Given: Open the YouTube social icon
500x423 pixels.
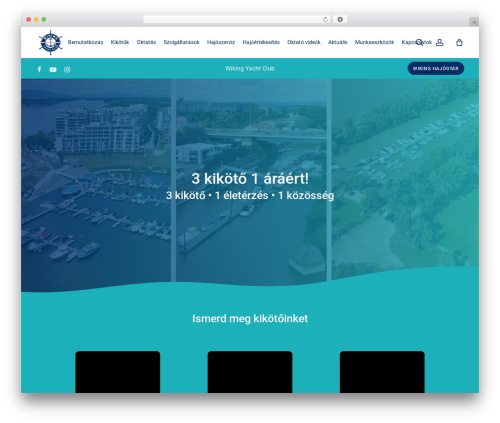Looking at the screenshot, I should coord(53,69).
